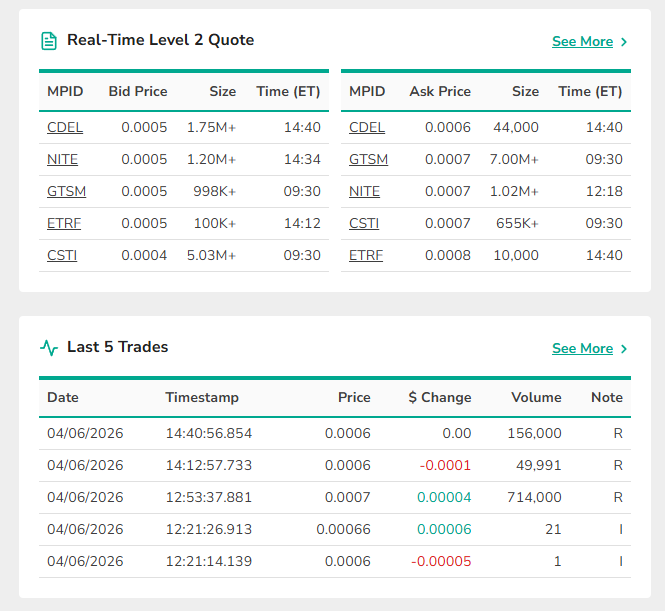
Task: Click chevron arrow next to Last 5 Trades See More
Action: click(623, 349)
